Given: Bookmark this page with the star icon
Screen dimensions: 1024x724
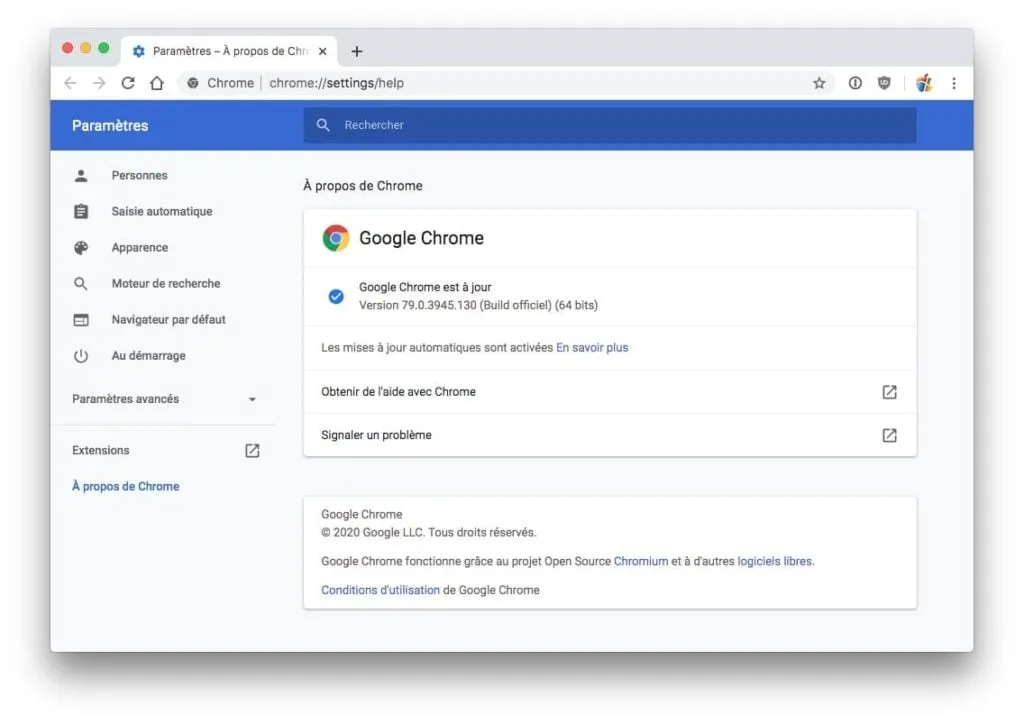Looking at the screenshot, I should pyautogui.click(x=819, y=83).
